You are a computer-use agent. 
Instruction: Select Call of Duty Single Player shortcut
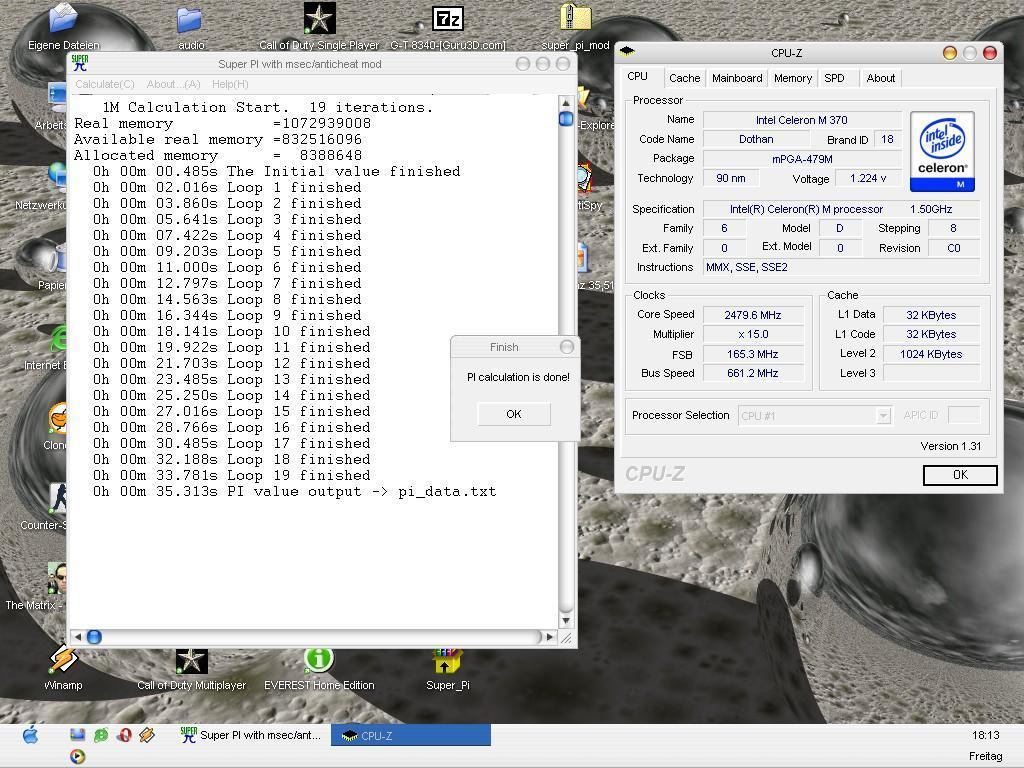coord(319,26)
